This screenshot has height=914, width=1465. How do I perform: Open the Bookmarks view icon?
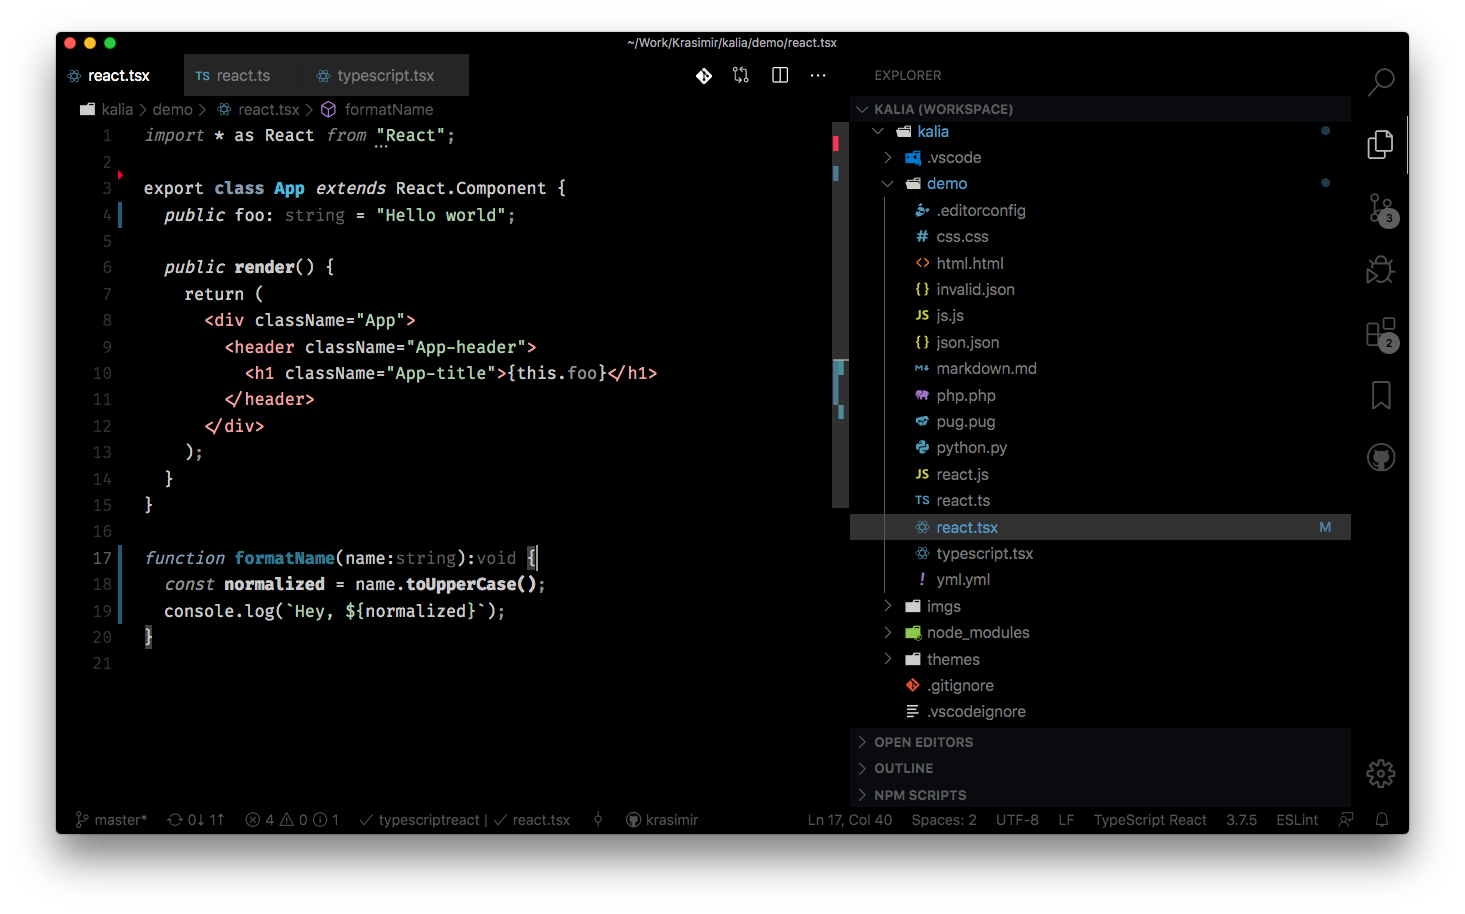coord(1381,396)
